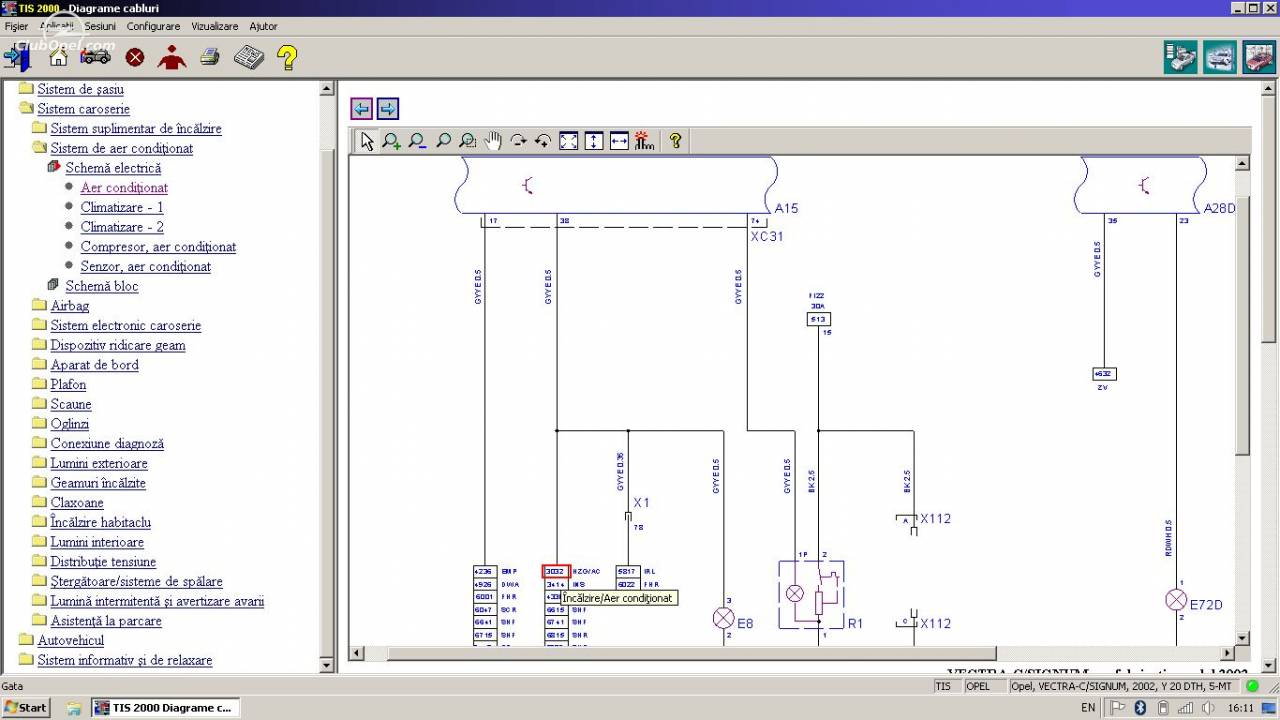1280x720 pixels.
Task: Click the plain magnifier zoom tool
Action: click(x=443, y=141)
